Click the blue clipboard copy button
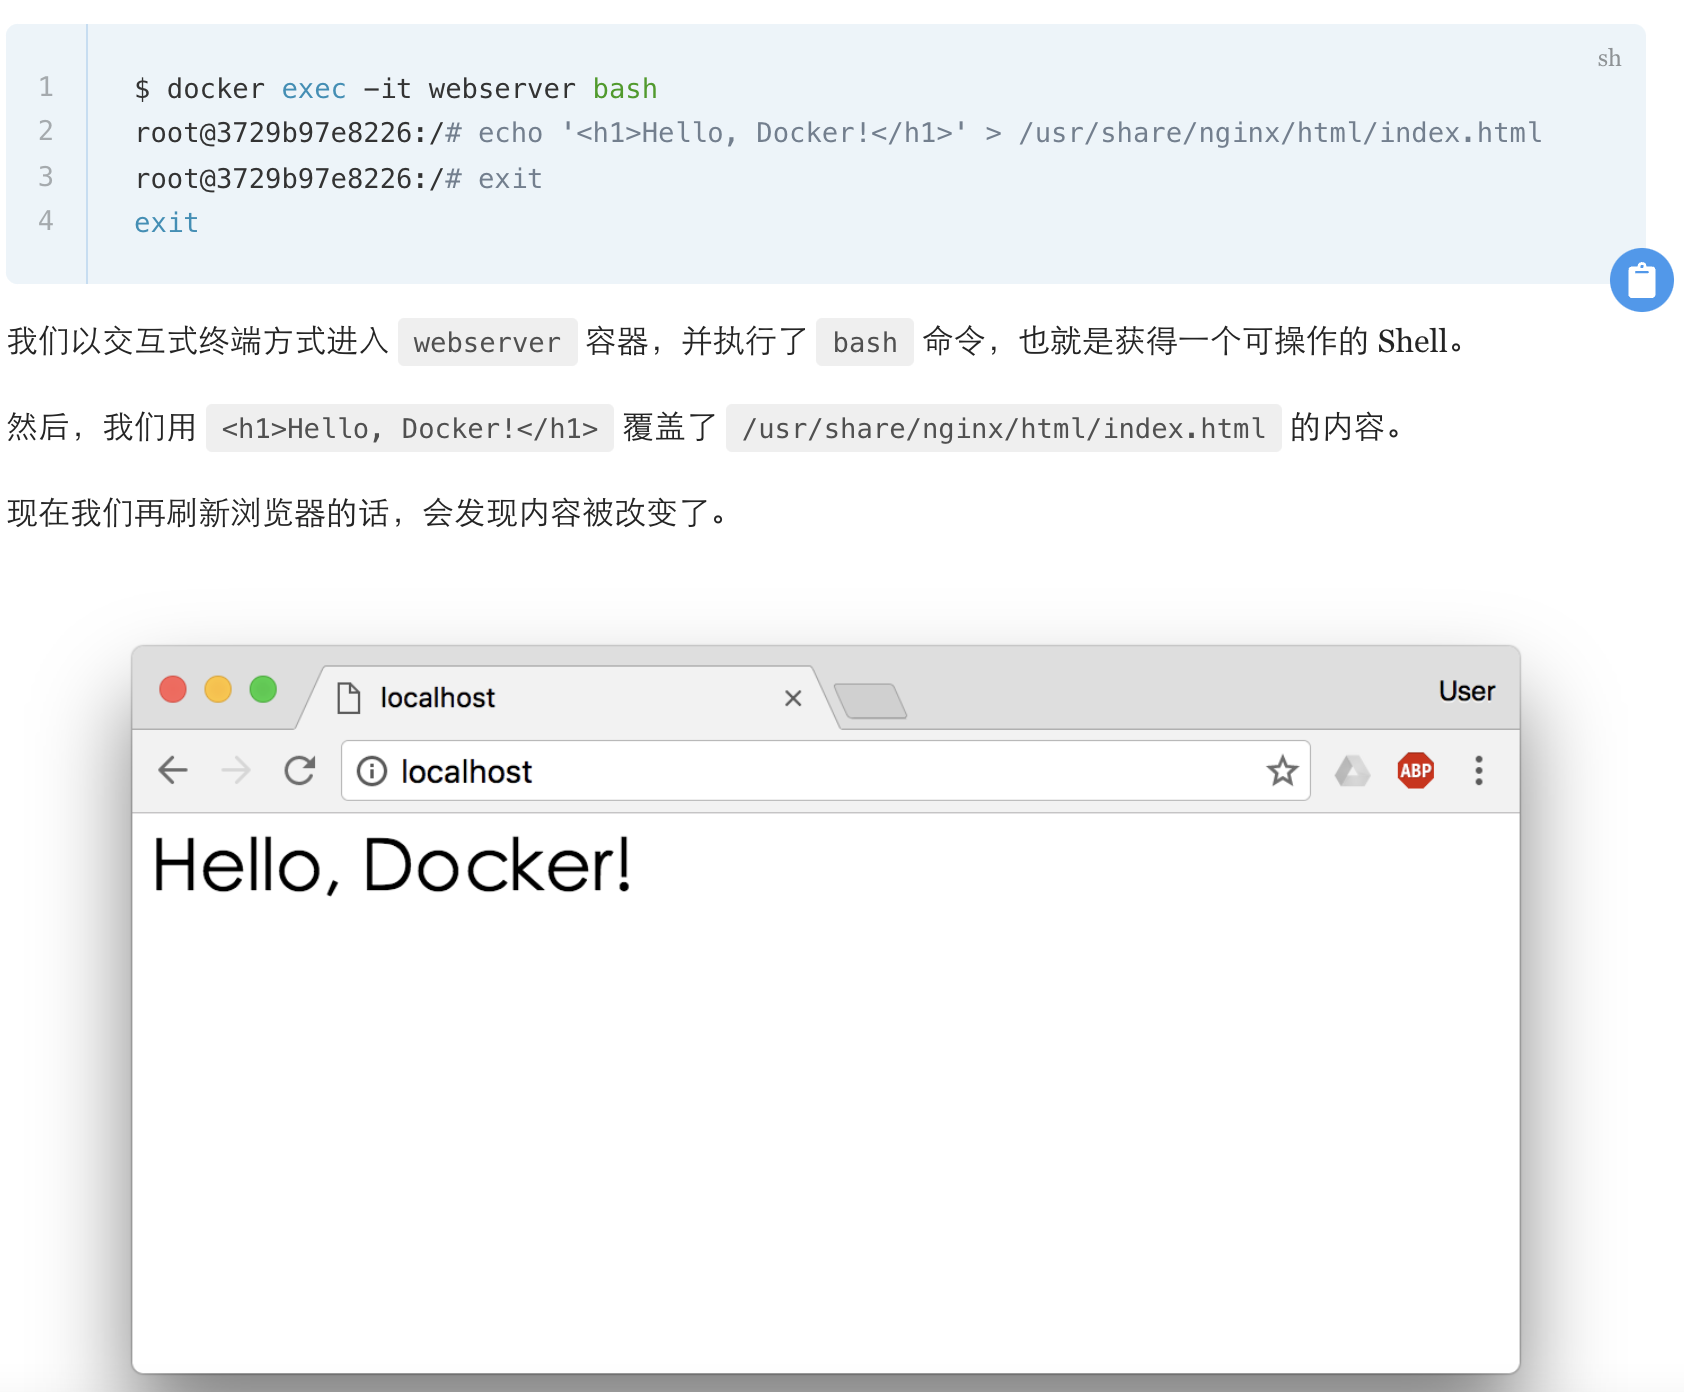The image size is (1684, 1392). 1641,280
